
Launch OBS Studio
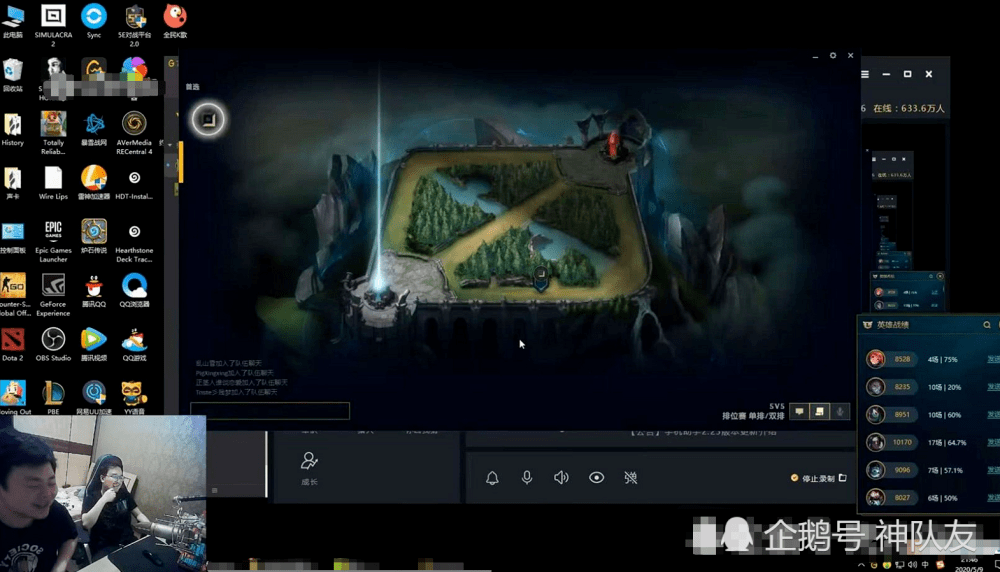click(x=53, y=344)
